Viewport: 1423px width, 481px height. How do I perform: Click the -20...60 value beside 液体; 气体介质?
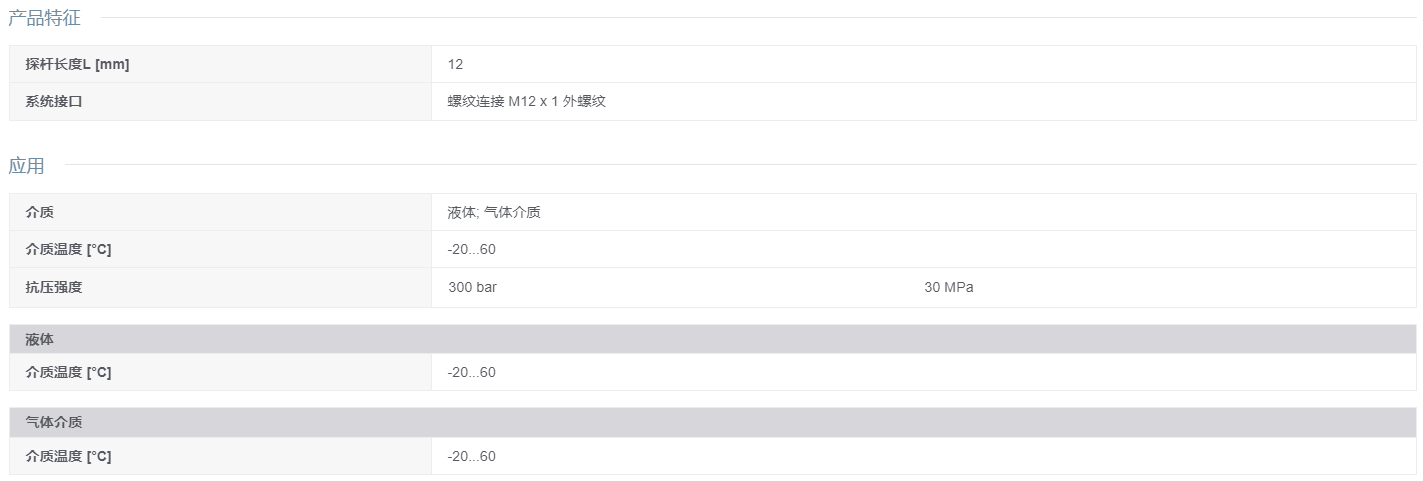tap(472, 249)
